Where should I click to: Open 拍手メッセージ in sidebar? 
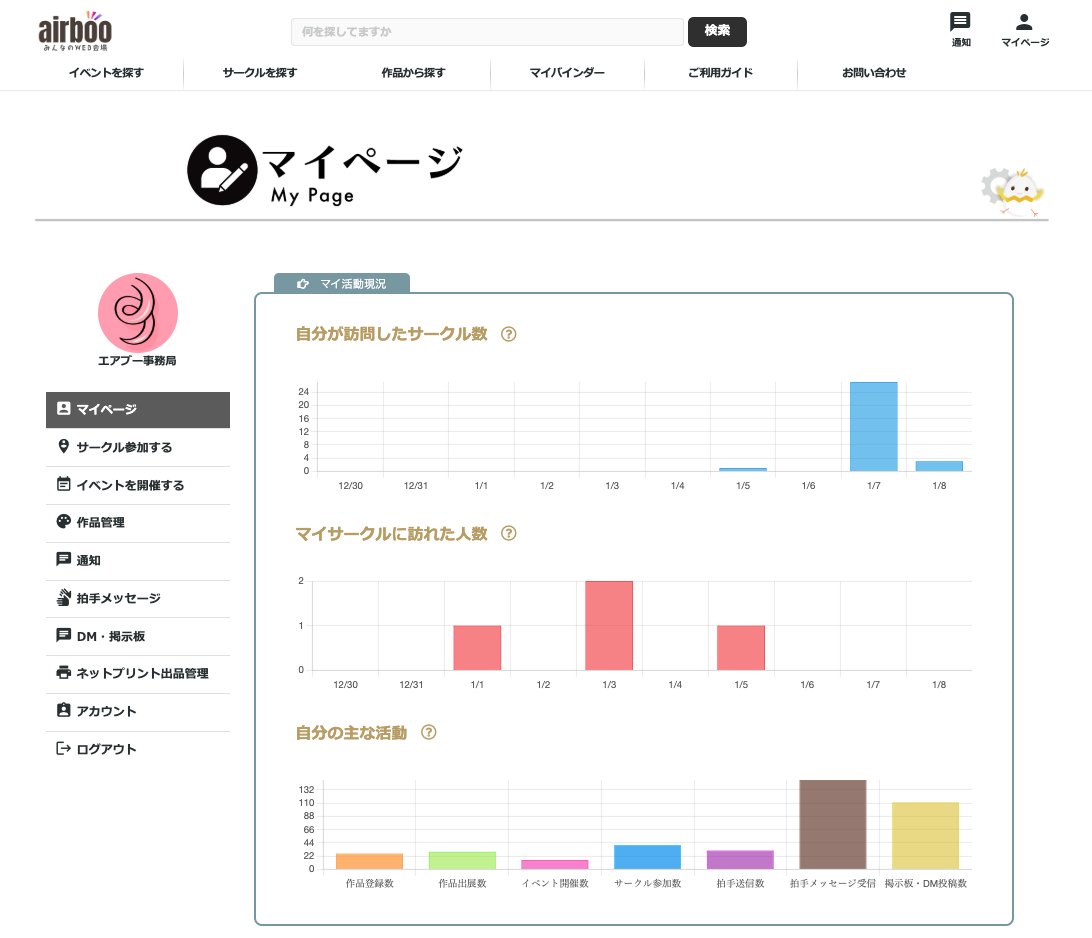coord(138,598)
